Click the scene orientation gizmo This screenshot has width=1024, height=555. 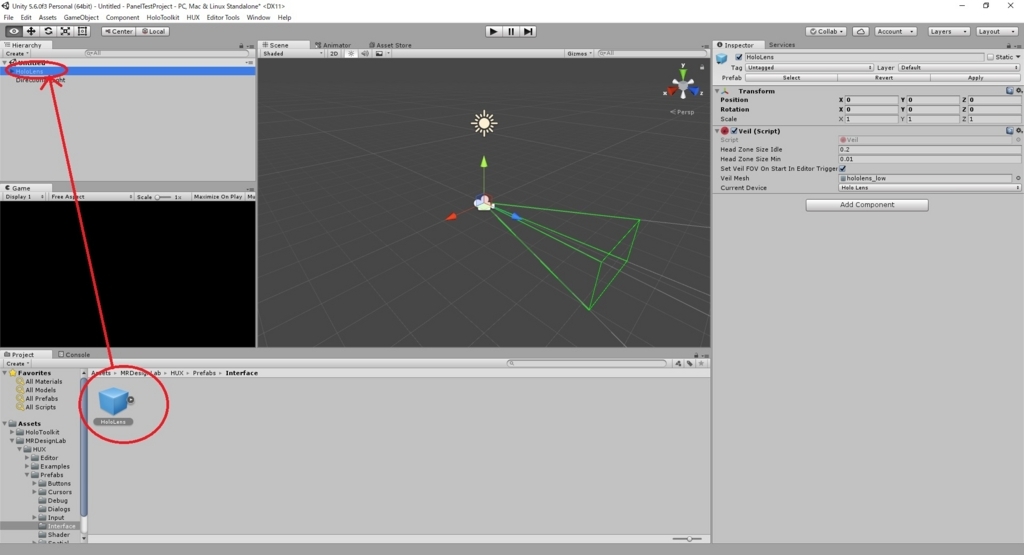coord(683,85)
